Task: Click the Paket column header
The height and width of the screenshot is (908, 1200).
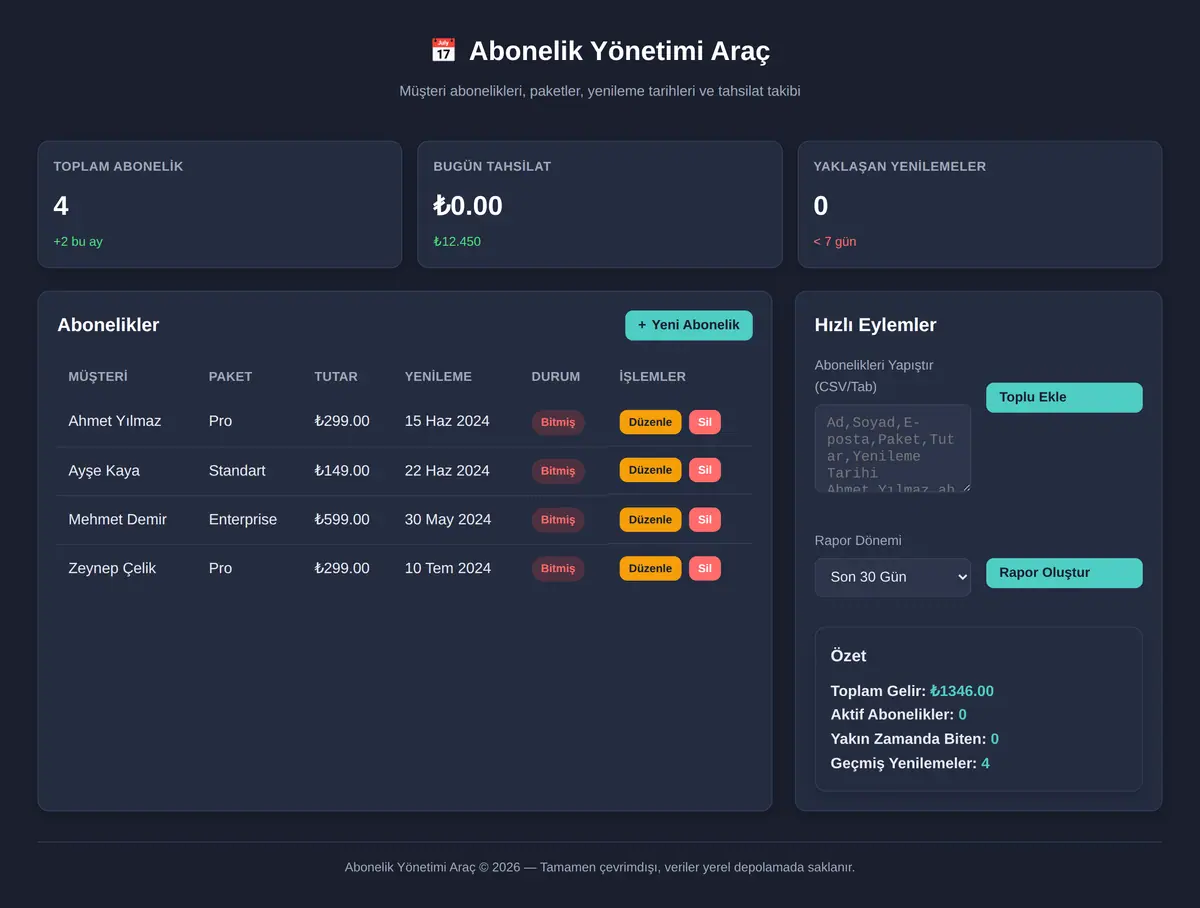Action: pos(230,377)
